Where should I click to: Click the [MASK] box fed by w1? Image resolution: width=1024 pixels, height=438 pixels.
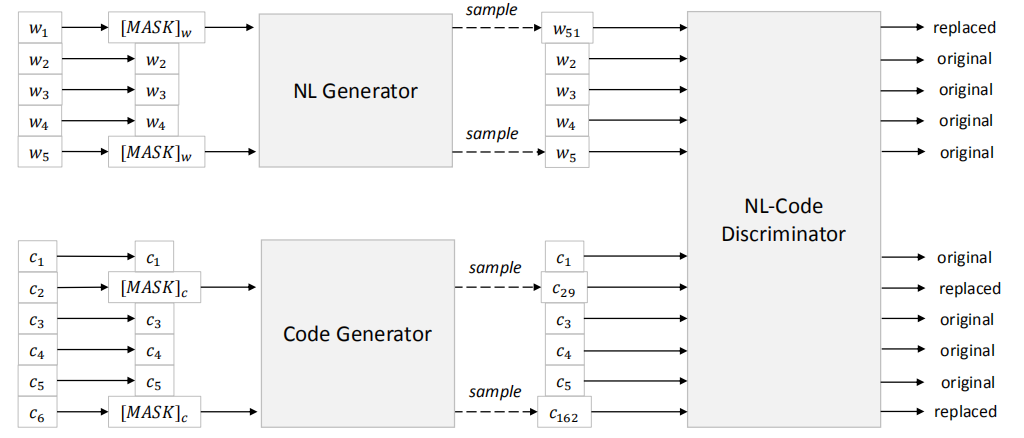pyautogui.click(x=156, y=28)
